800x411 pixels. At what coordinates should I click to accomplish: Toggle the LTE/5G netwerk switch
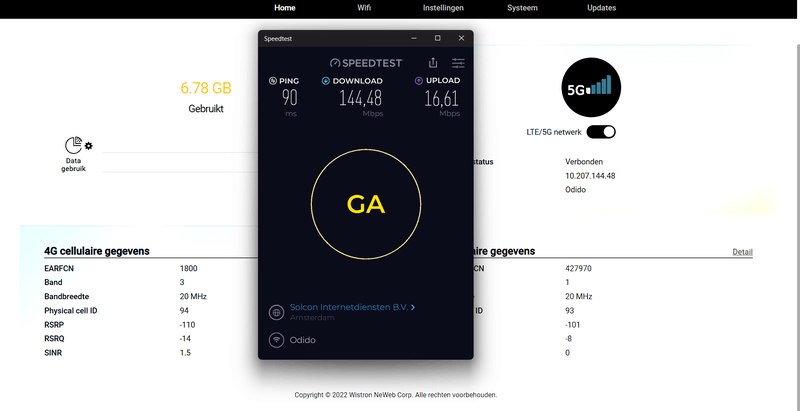point(601,132)
